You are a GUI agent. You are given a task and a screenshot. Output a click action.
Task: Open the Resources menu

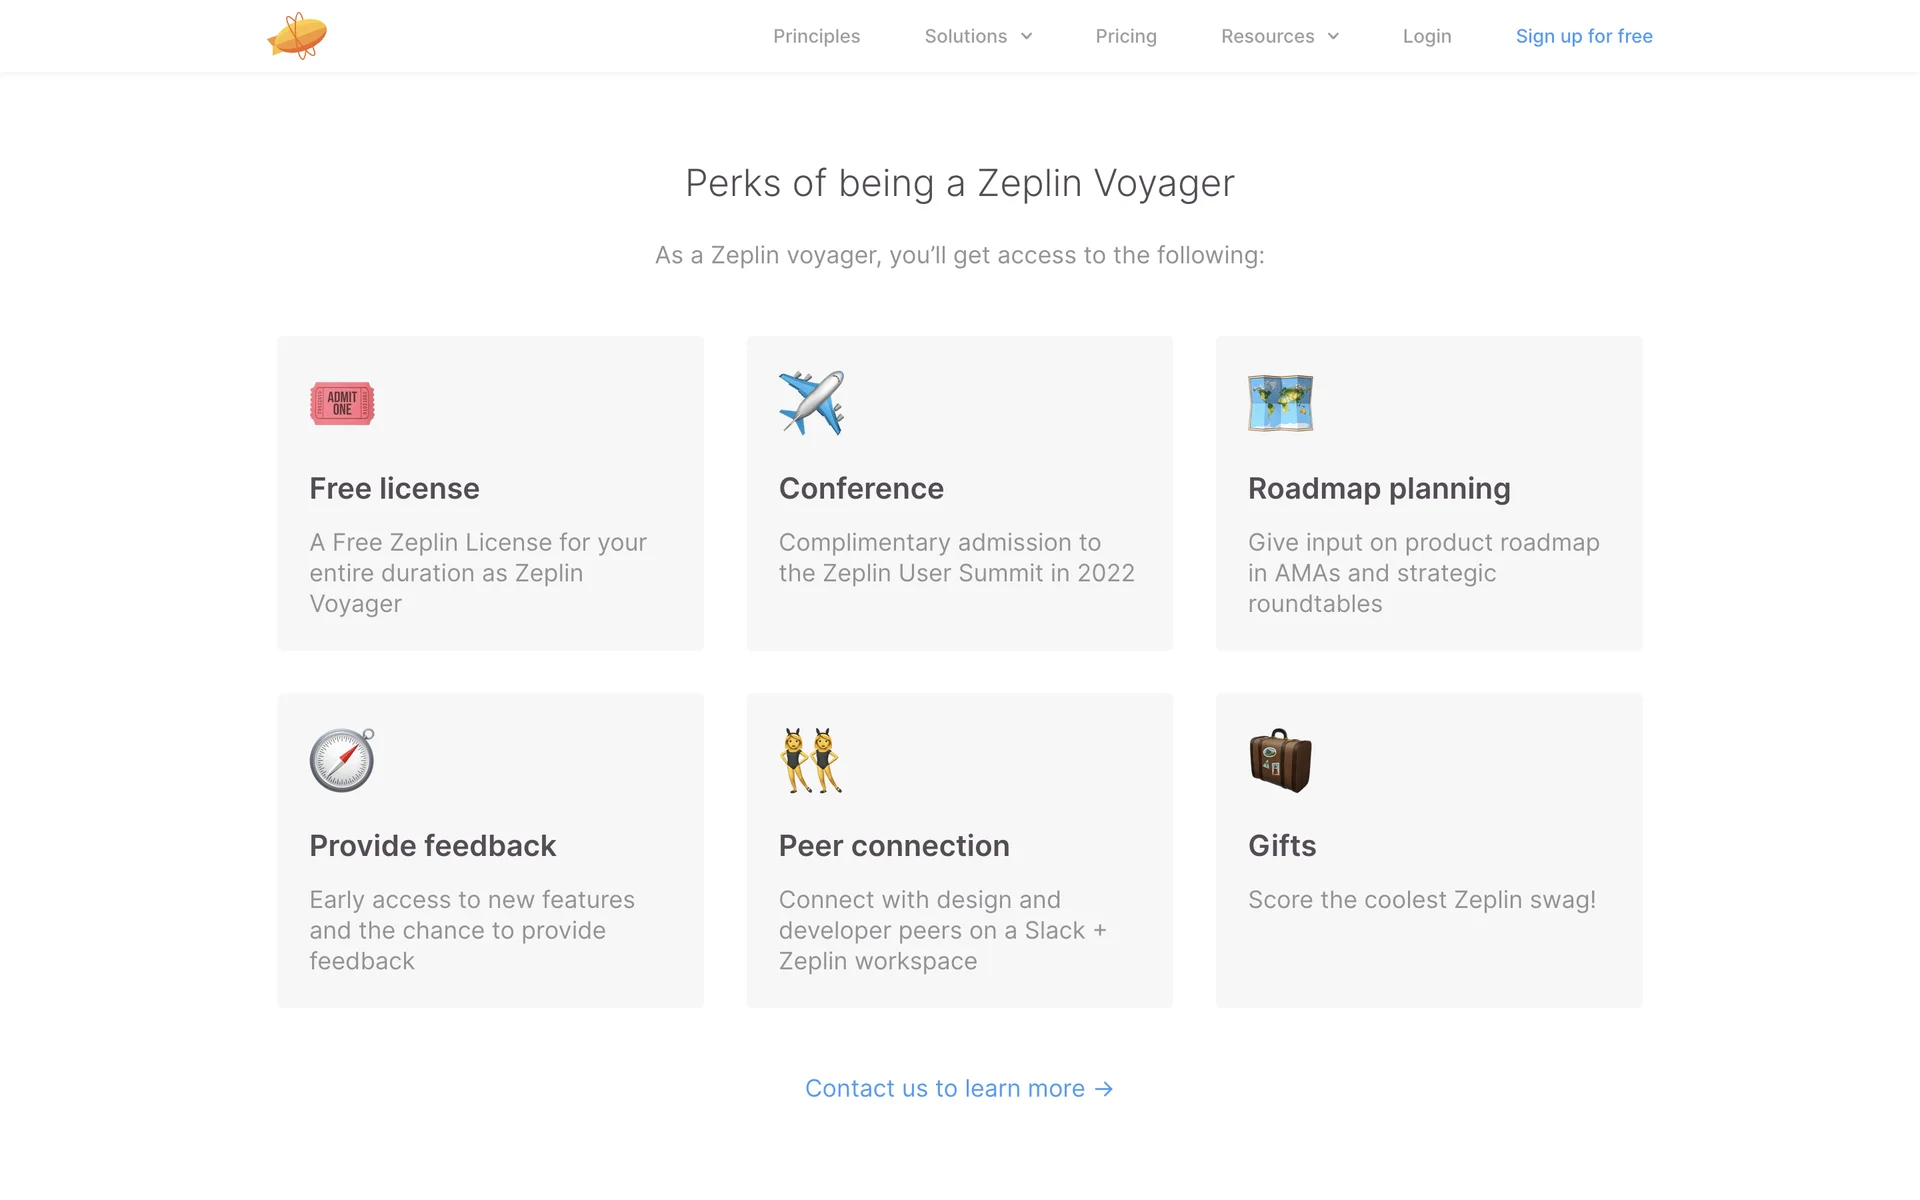[x=1267, y=36]
